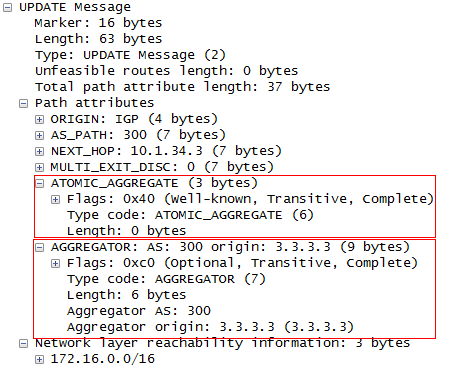Collapse the AGGREGATOR AS 300 attribute
The height and width of the screenshot is (367, 465).
[x=39, y=248]
